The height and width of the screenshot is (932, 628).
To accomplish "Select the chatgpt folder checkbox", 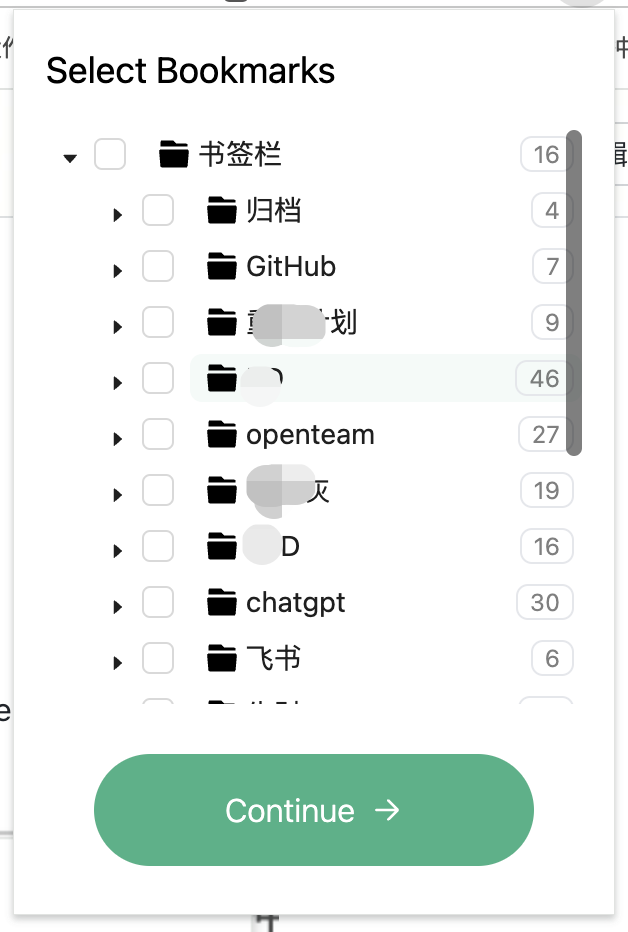I will [158, 603].
